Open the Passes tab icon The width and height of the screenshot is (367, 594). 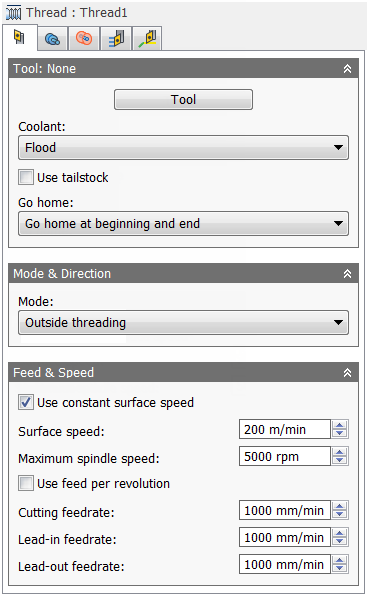116,38
